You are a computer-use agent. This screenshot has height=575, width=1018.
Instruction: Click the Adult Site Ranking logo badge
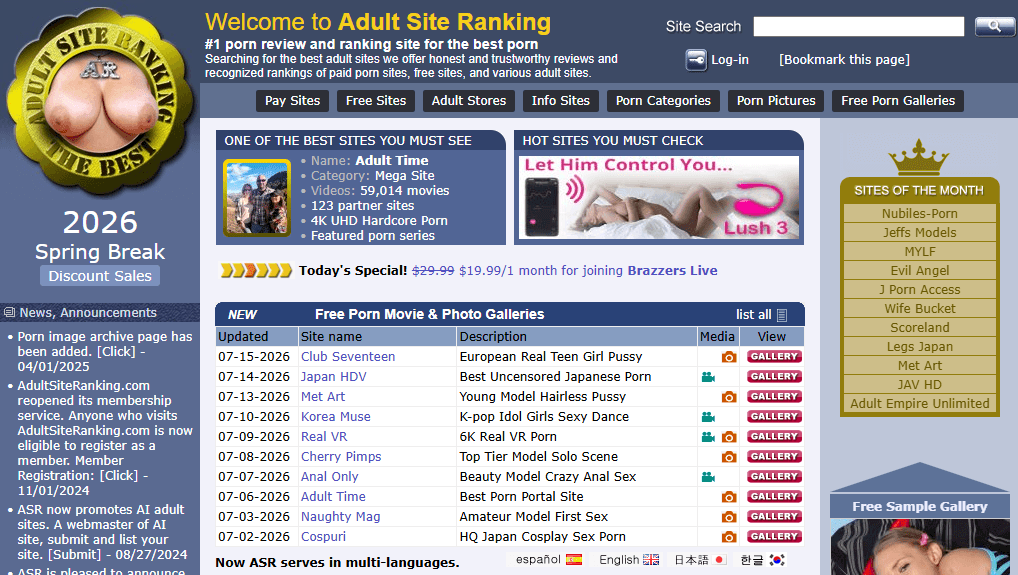click(x=100, y=101)
